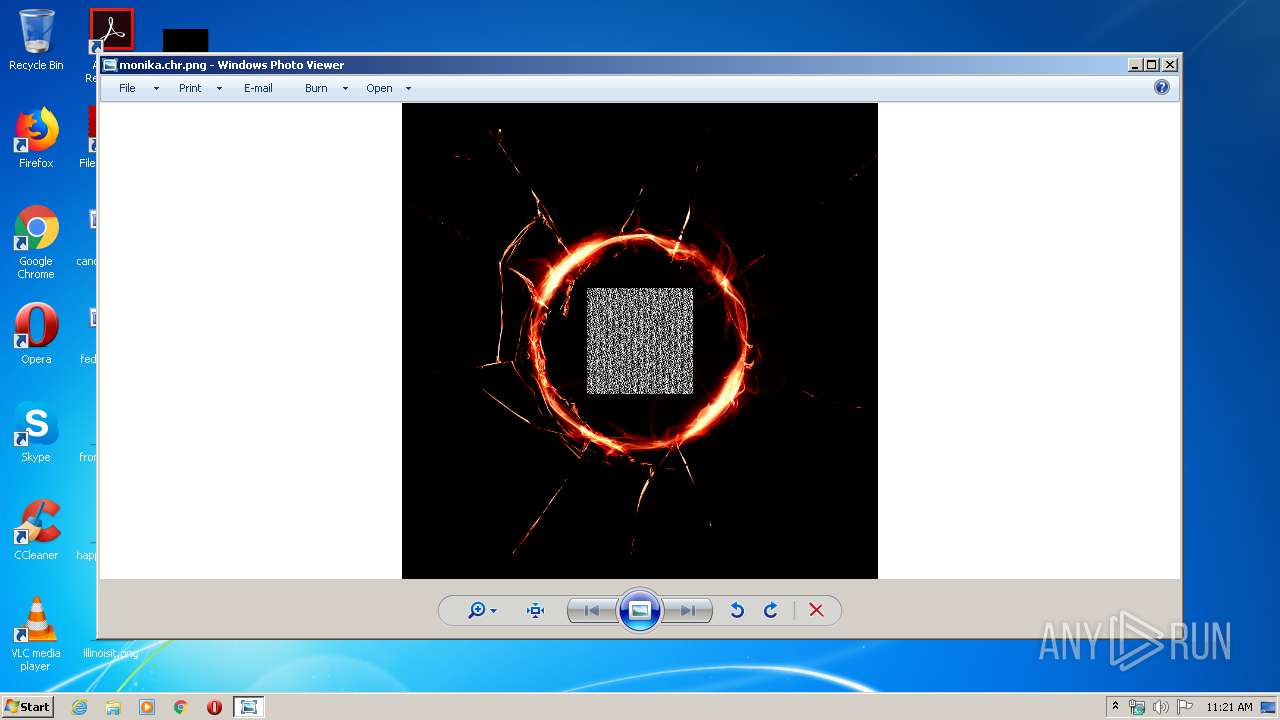Play the slide show
This screenshot has height=720, width=1280.
[x=640, y=610]
